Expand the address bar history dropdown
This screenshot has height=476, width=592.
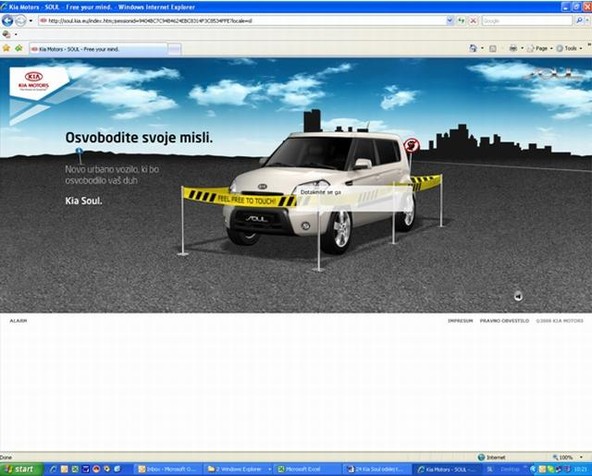tap(450, 21)
